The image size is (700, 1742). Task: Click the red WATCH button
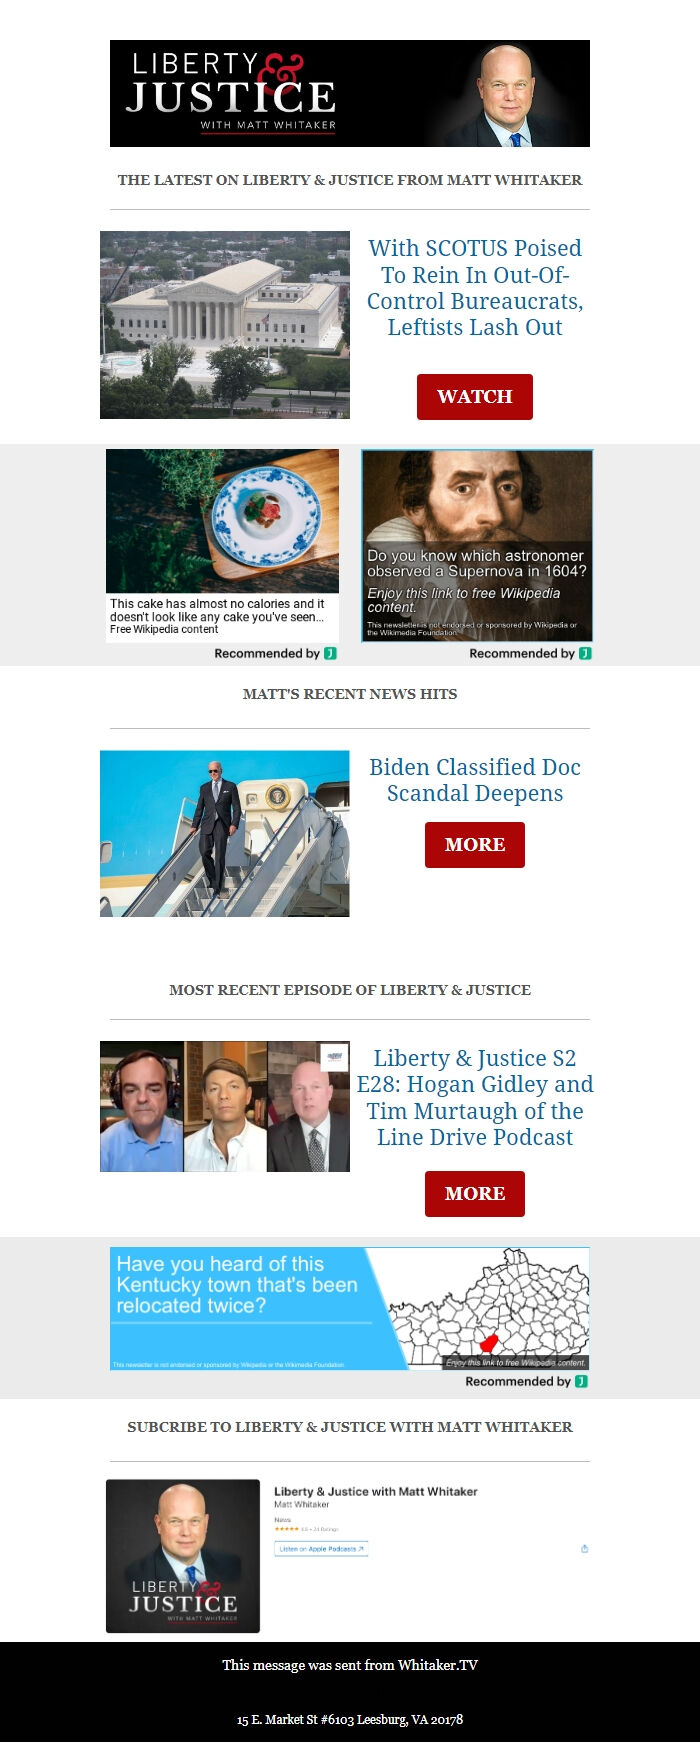click(x=475, y=397)
